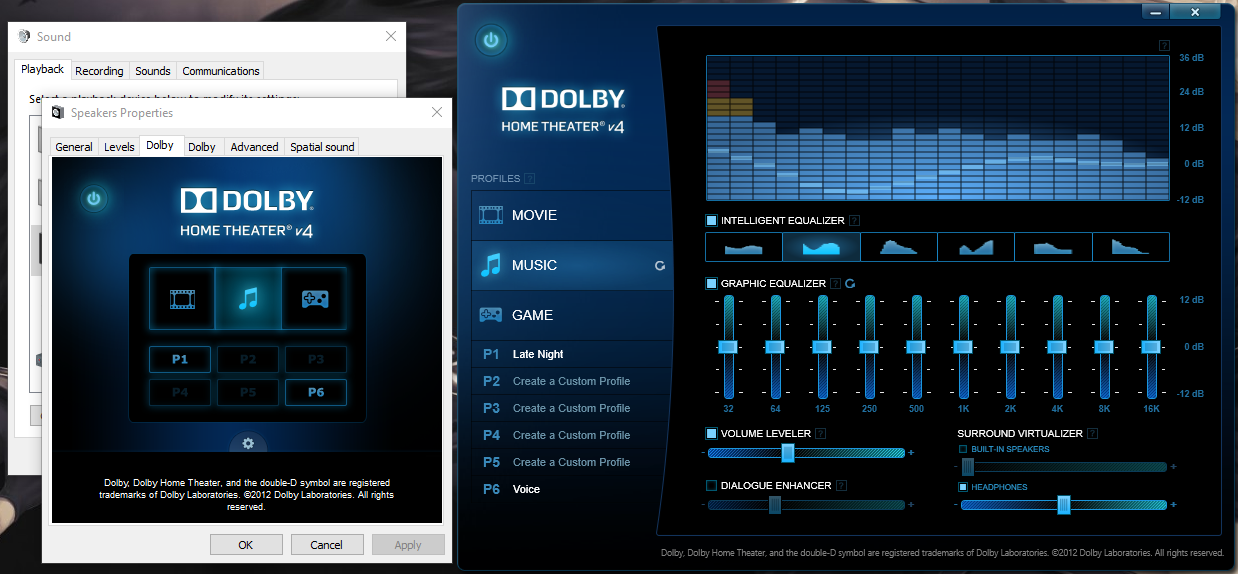Open Graphic Equalizer help icon
This screenshot has width=1238, height=574.
[835, 284]
